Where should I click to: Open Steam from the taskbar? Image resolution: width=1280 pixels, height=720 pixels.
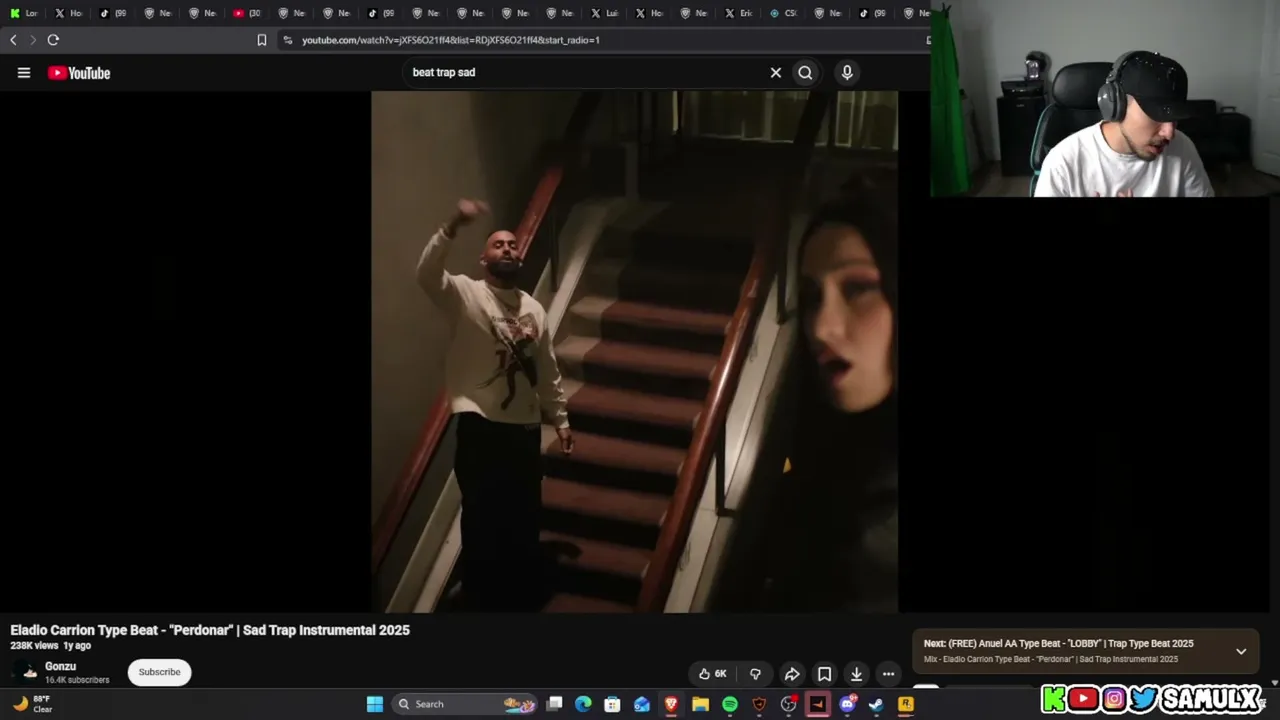876,704
